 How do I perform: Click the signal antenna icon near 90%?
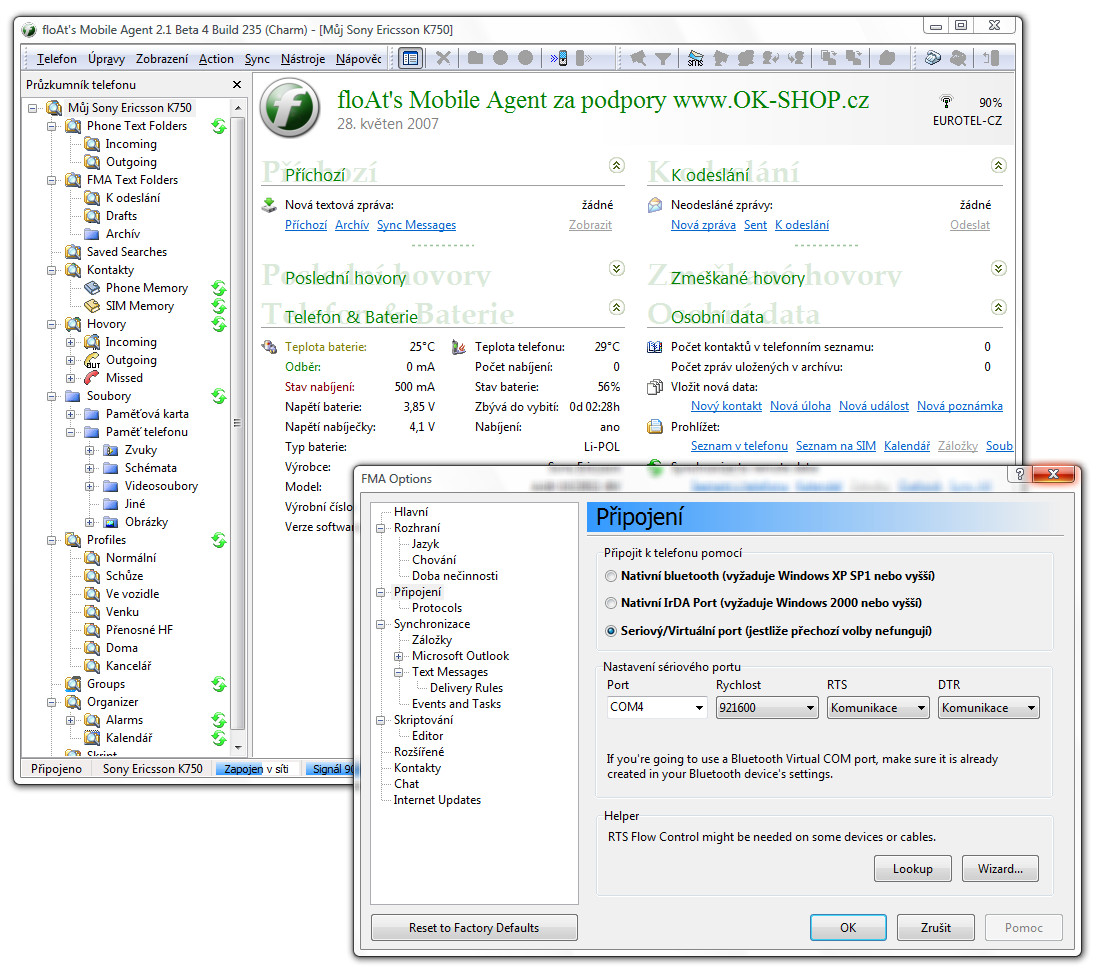coord(946,102)
